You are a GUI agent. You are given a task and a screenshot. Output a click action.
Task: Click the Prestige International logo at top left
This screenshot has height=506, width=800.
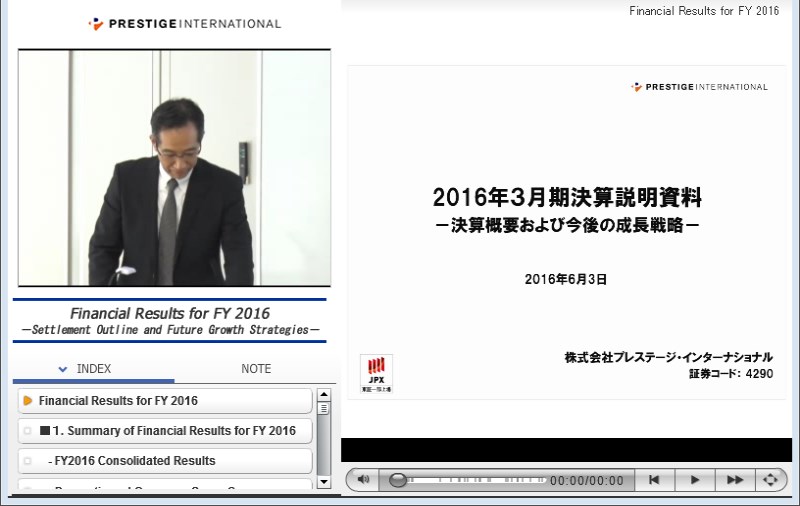point(185,23)
